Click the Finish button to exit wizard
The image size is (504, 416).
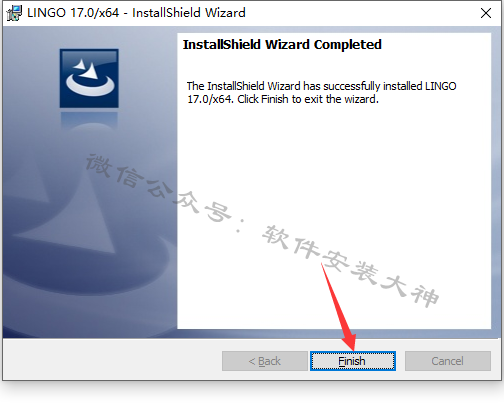353,361
